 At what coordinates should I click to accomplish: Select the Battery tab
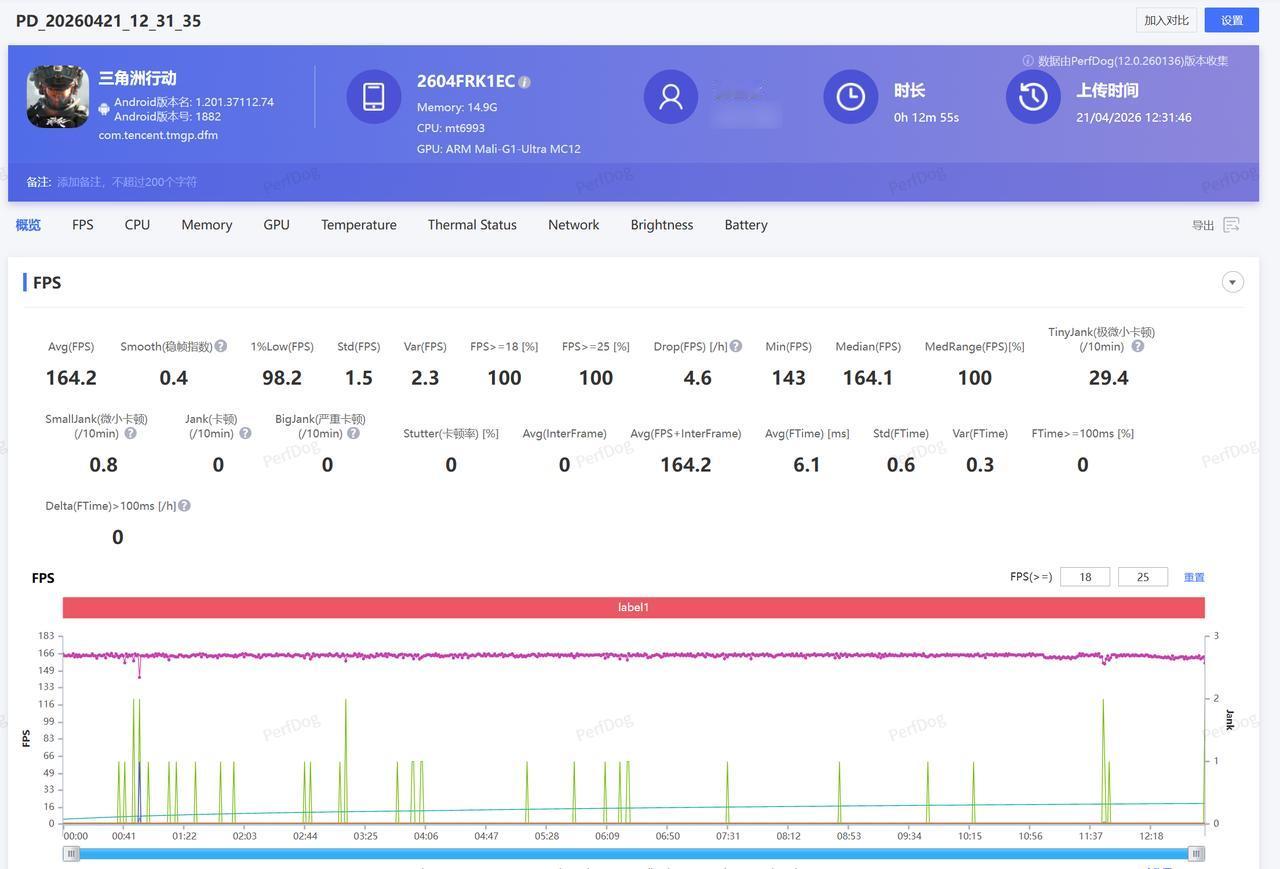coord(746,225)
